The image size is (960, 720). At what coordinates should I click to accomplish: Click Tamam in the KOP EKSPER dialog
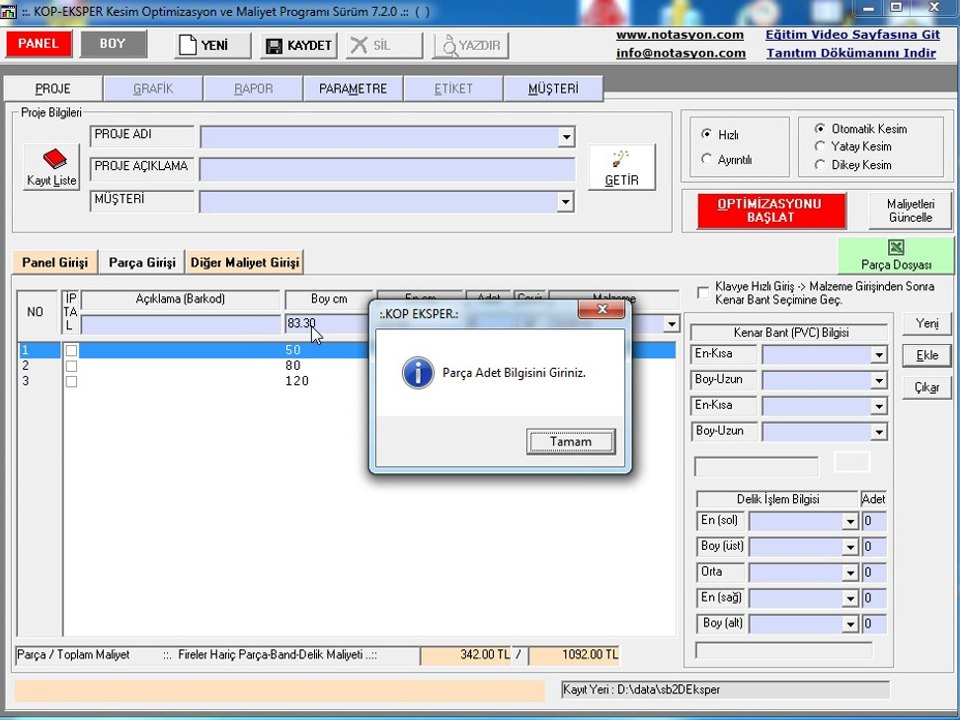click(571, 441)
